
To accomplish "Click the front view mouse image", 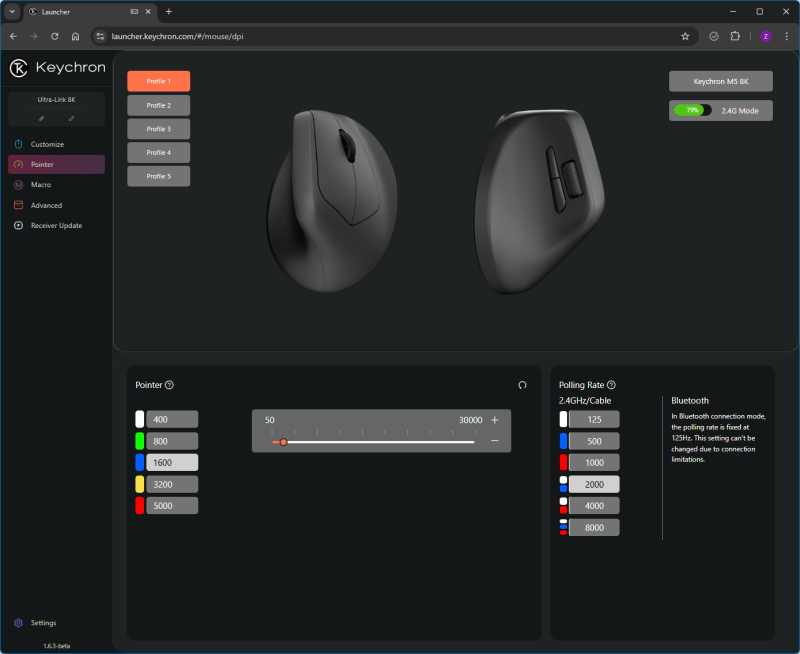I will tap(332, 200).
